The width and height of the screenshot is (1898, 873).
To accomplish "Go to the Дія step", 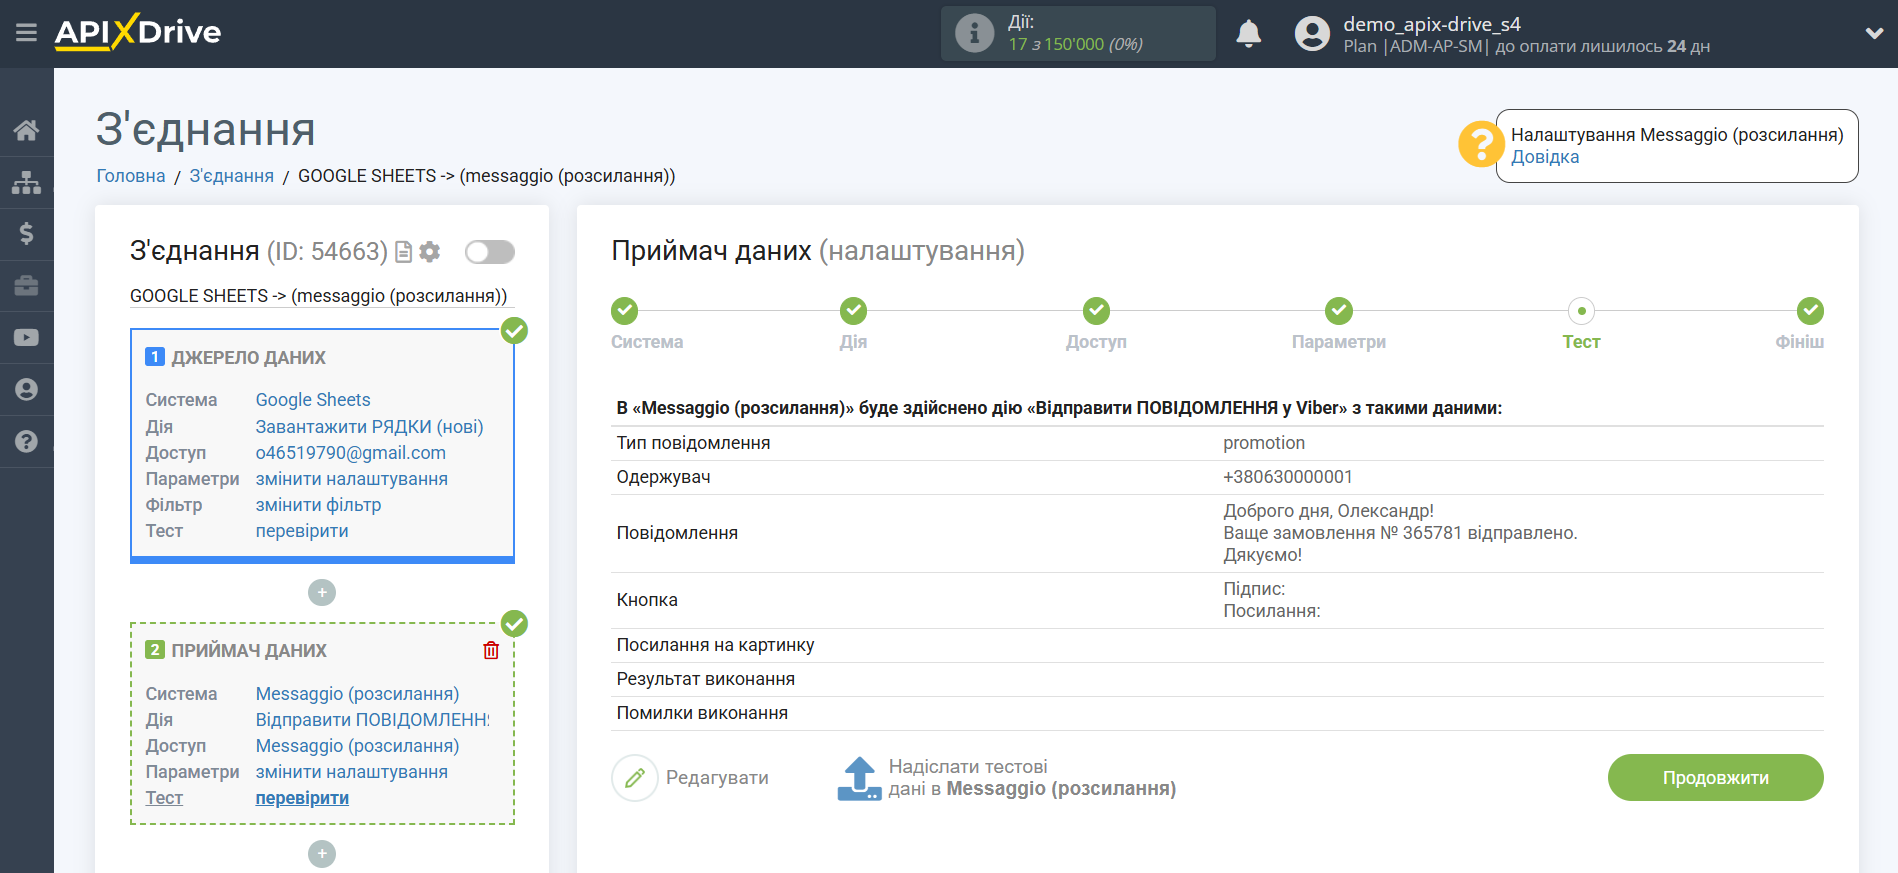I will coord(853,311).
